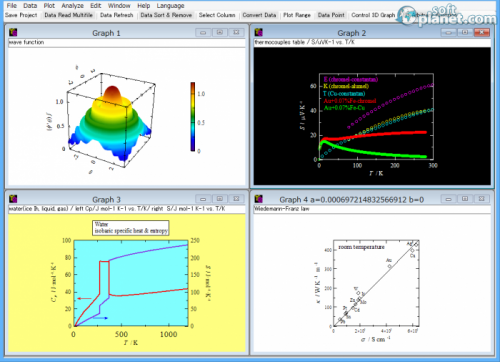Screen dimensions: 500x362
Task: Open the Window menu
Action: click(x=119, y=6)
